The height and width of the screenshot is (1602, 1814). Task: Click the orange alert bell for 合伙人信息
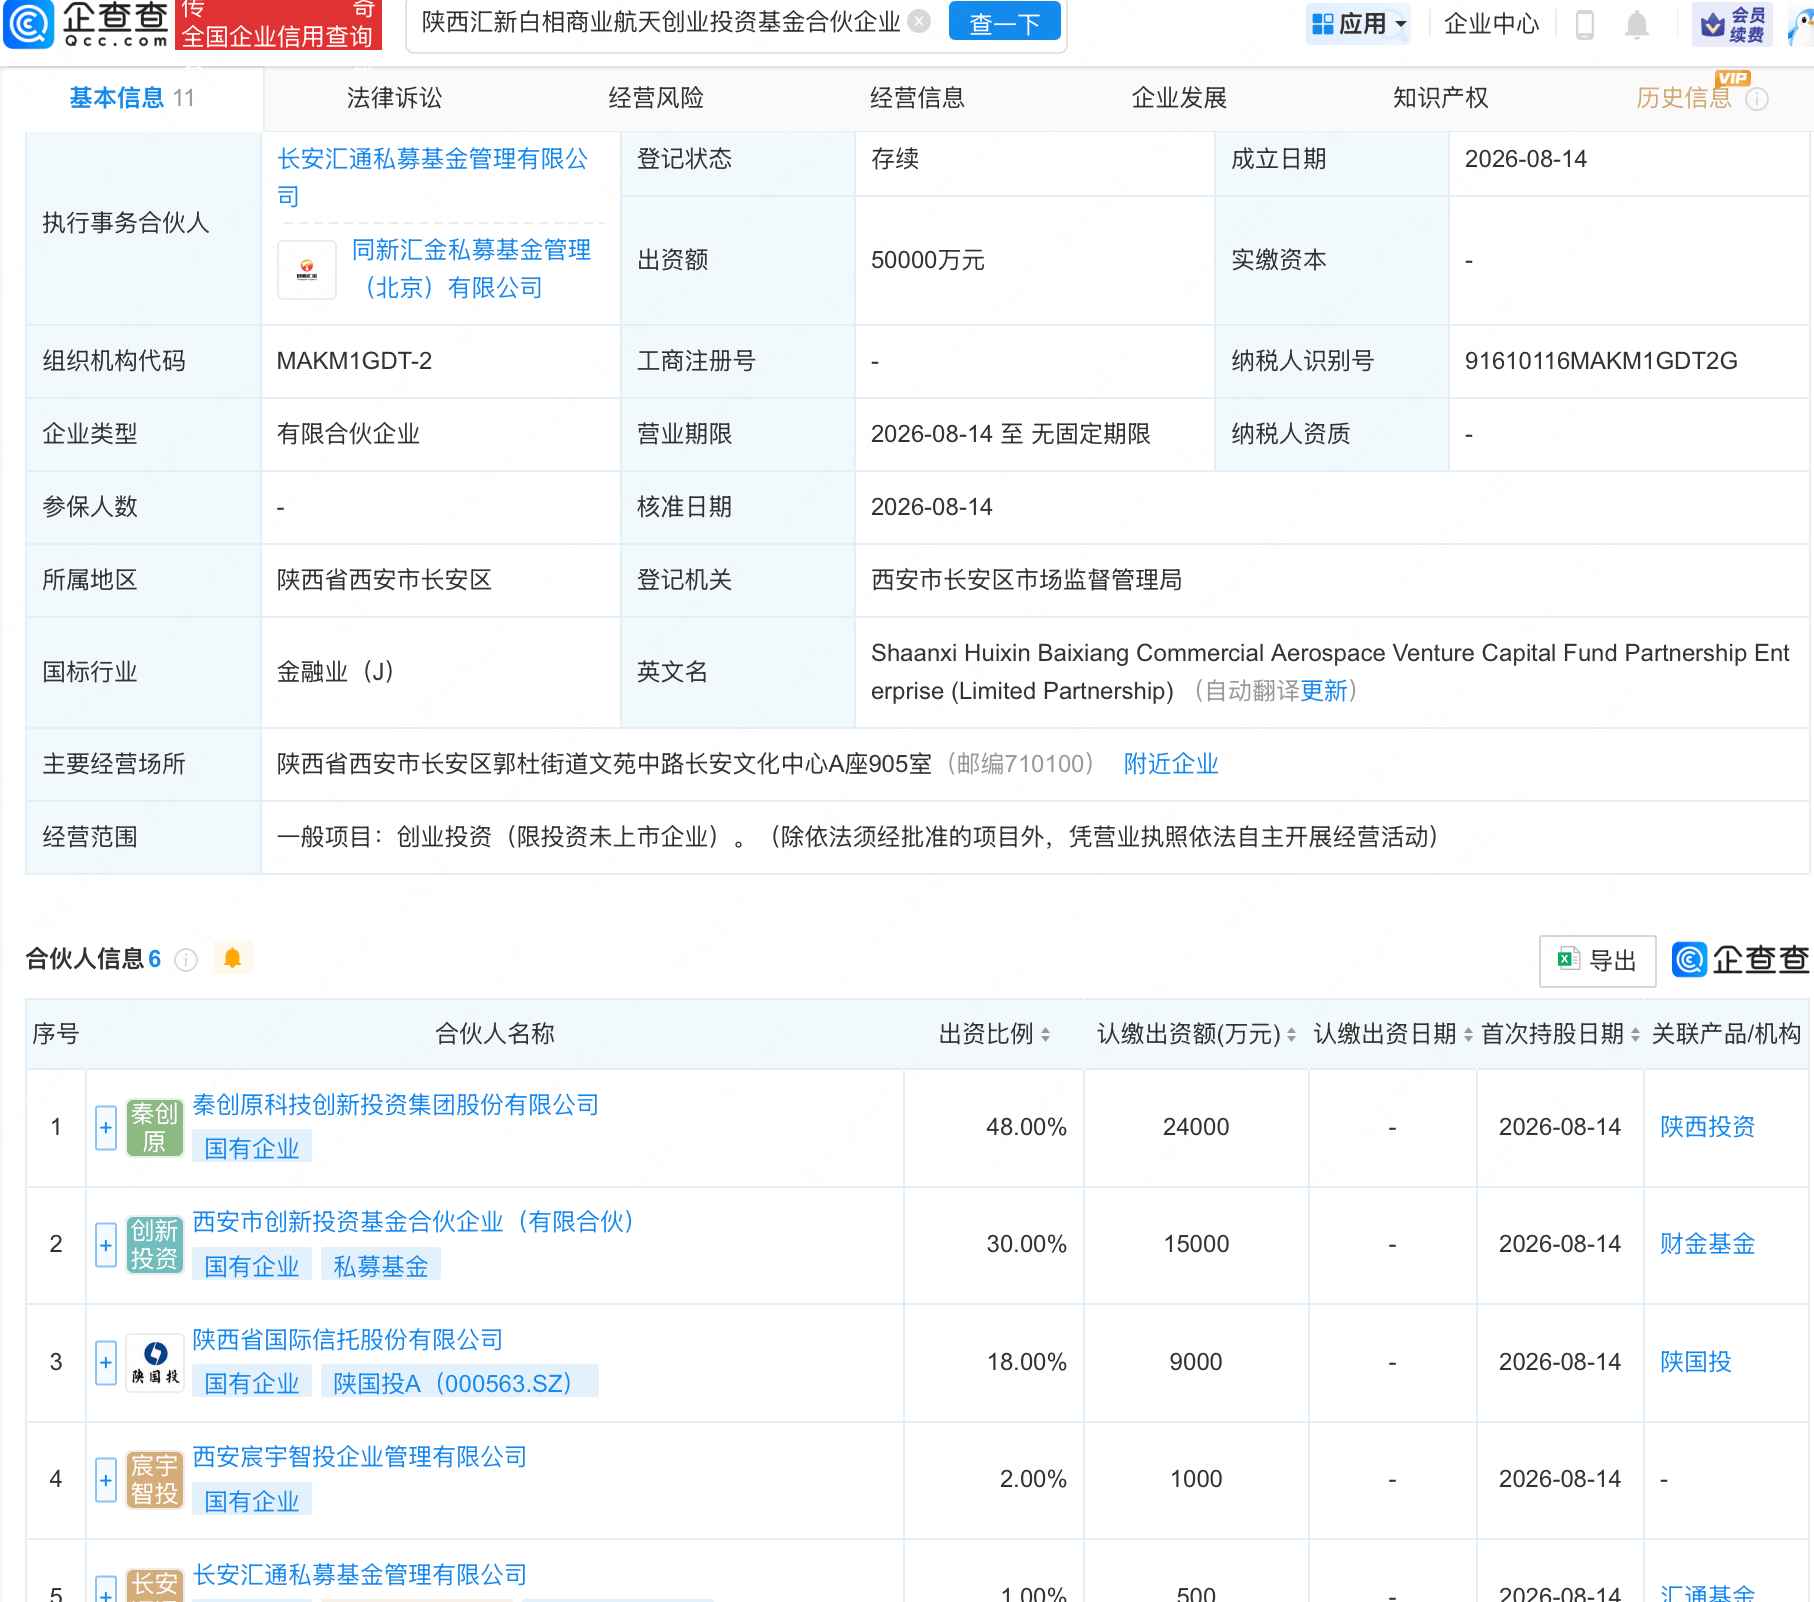coord(233,959)
